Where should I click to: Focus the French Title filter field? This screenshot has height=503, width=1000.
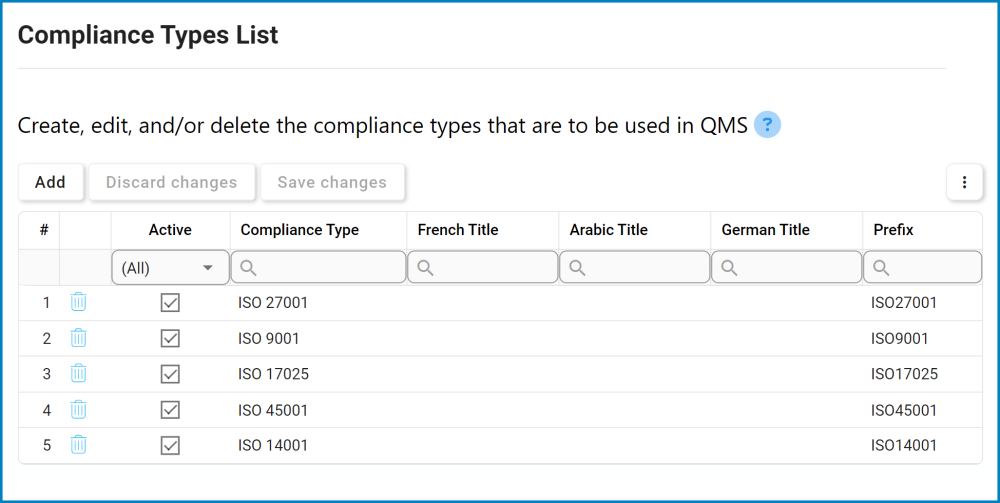point(483,268)
